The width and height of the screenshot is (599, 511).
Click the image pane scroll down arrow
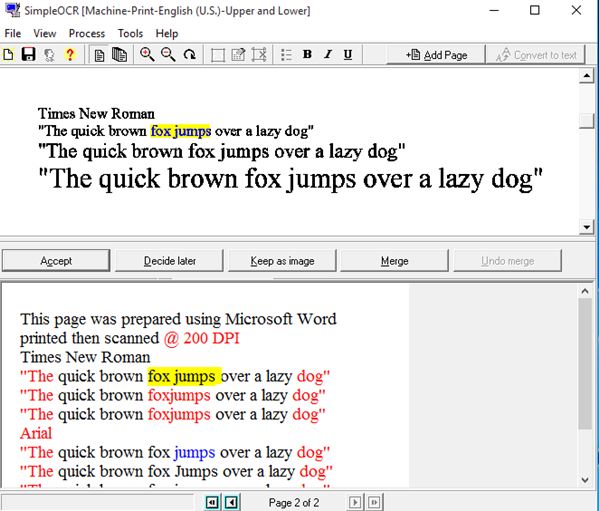point(586,227)
